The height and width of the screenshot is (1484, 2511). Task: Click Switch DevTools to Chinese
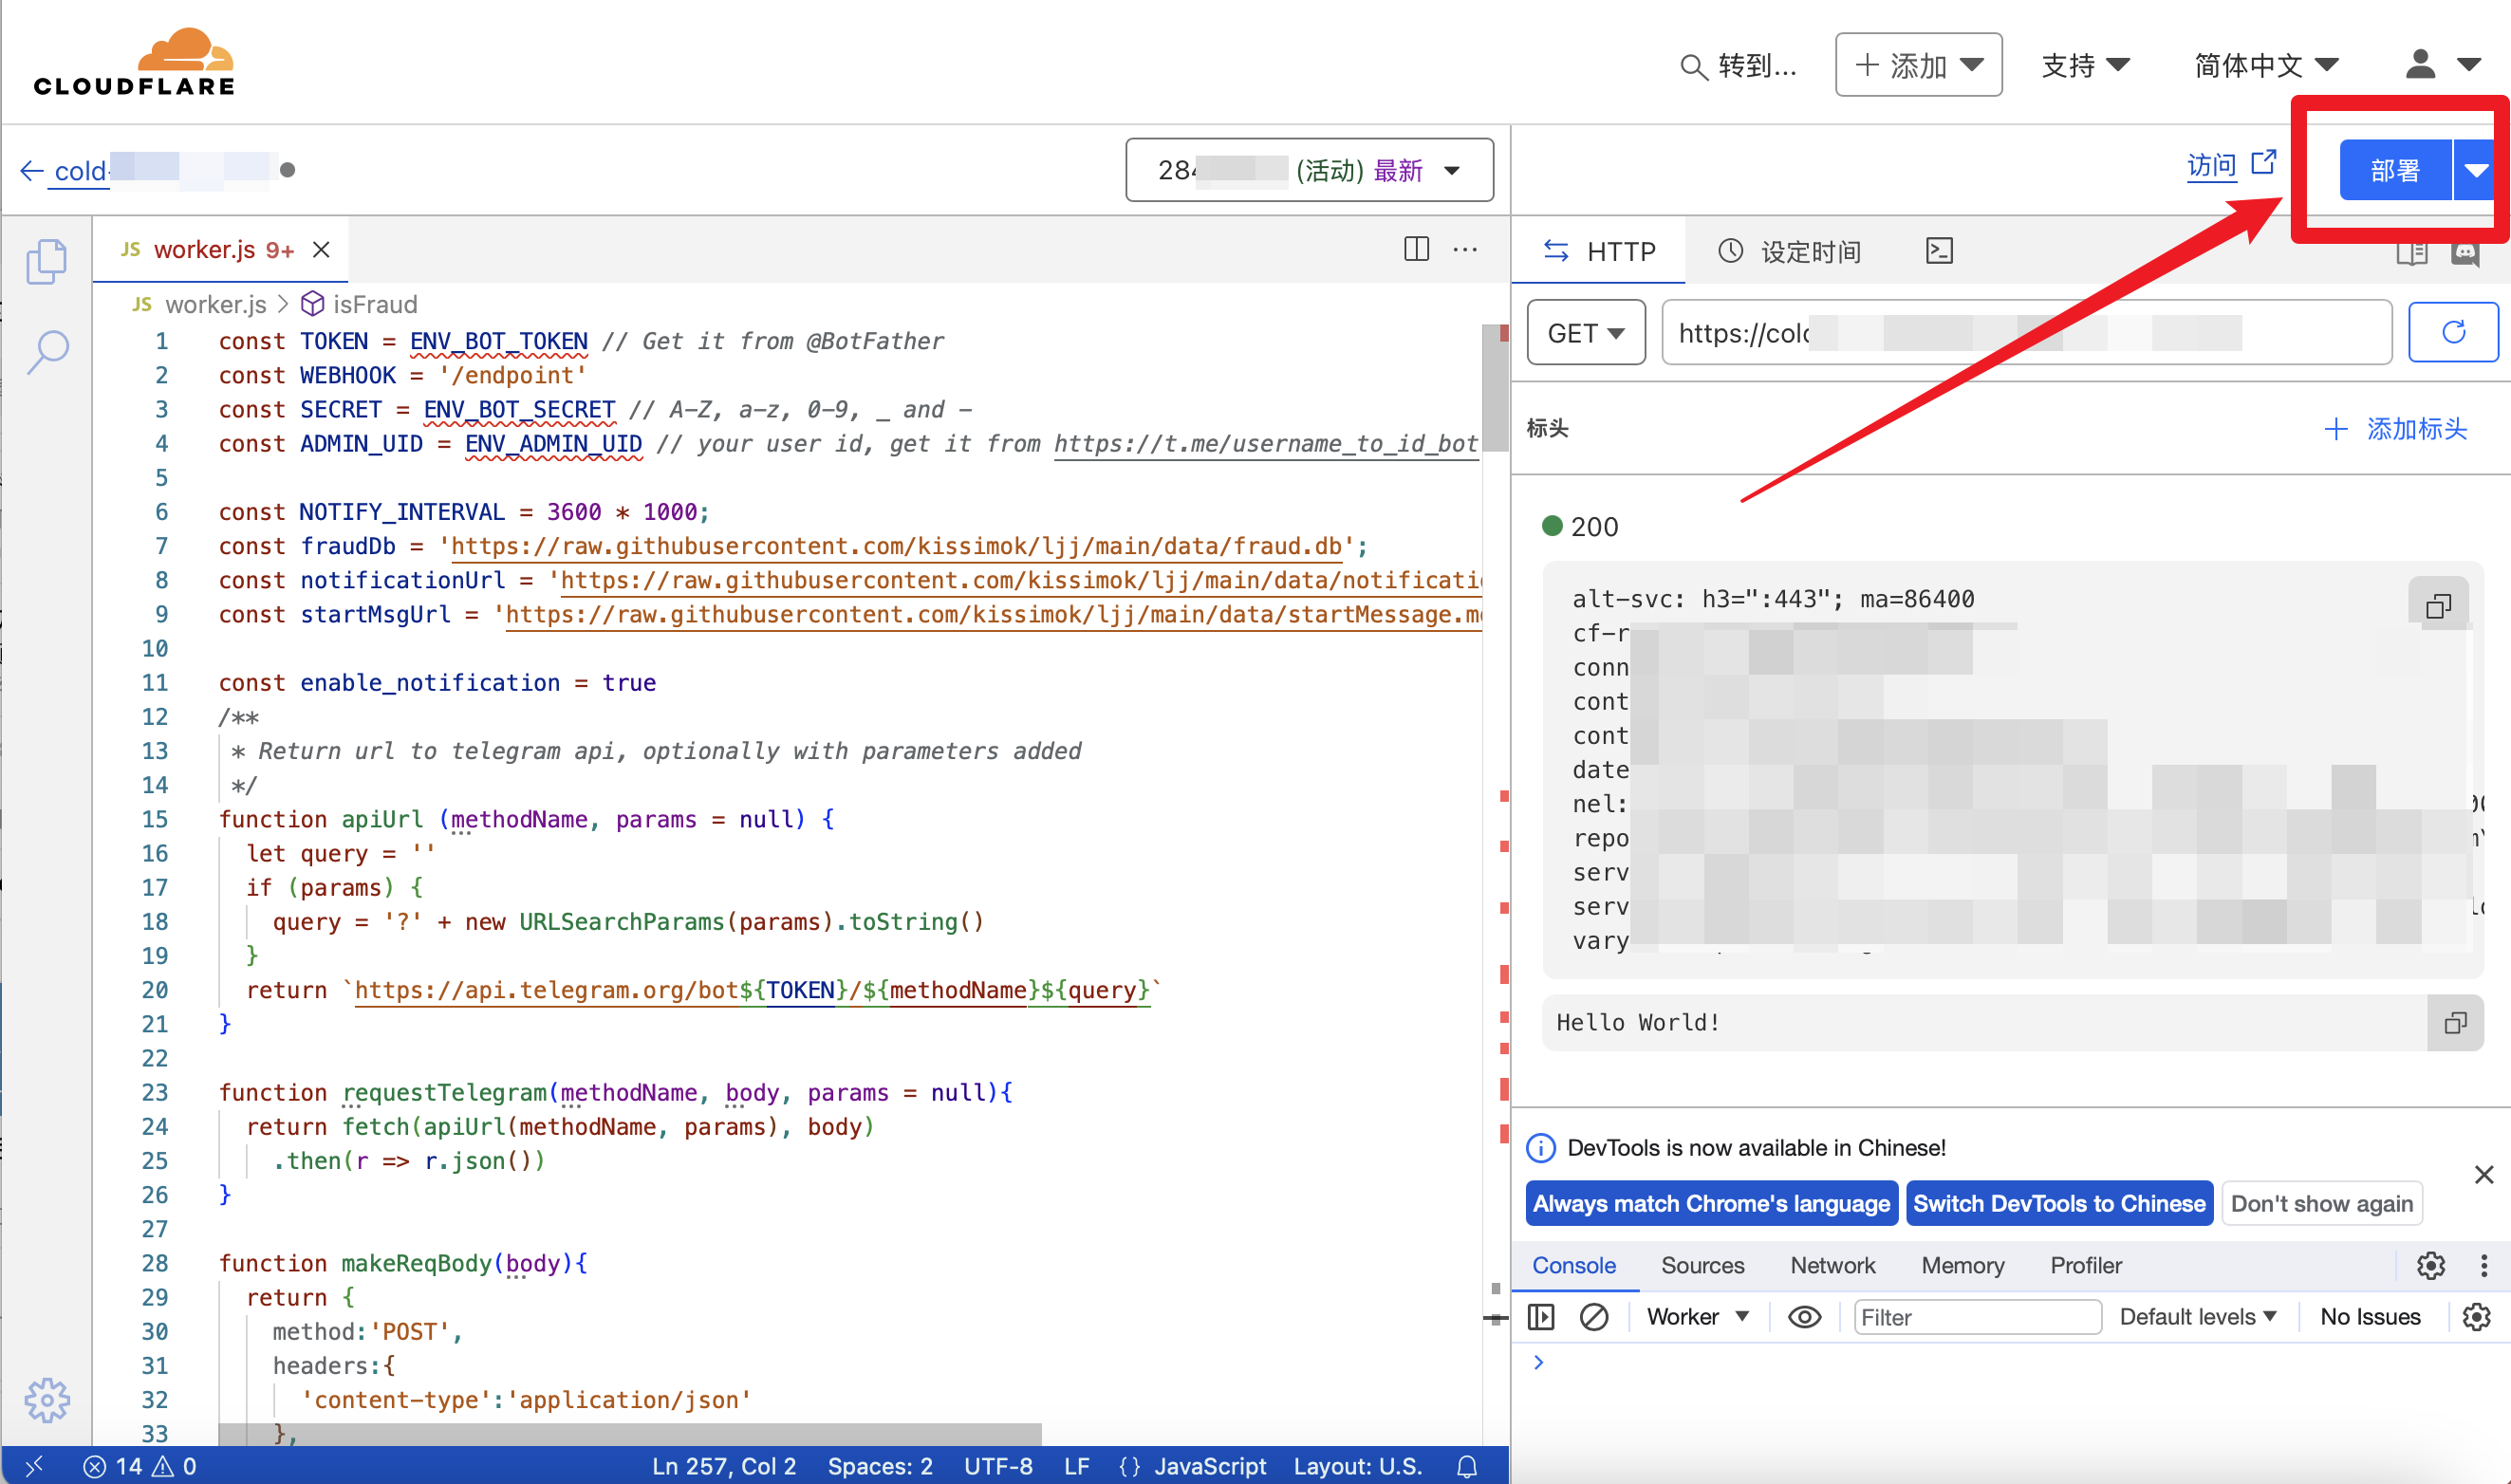2059,1203
